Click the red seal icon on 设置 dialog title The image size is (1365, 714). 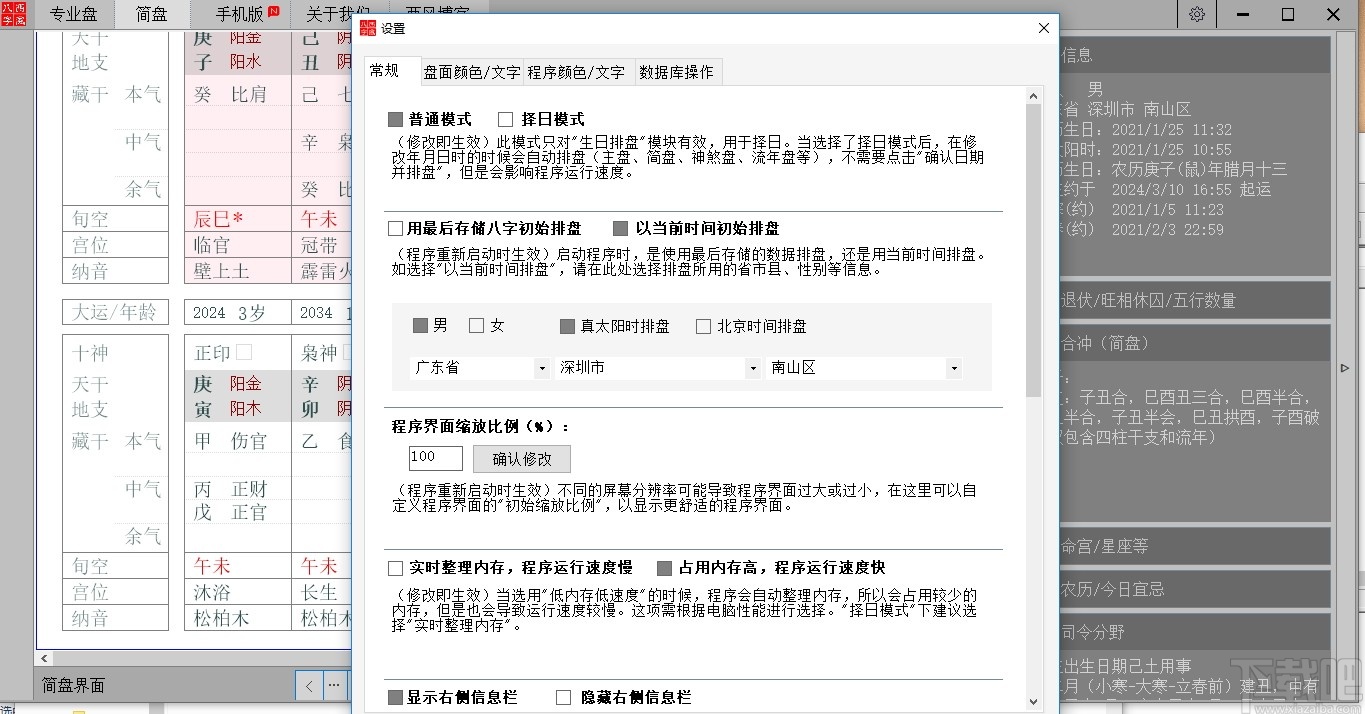coord(369,28)
